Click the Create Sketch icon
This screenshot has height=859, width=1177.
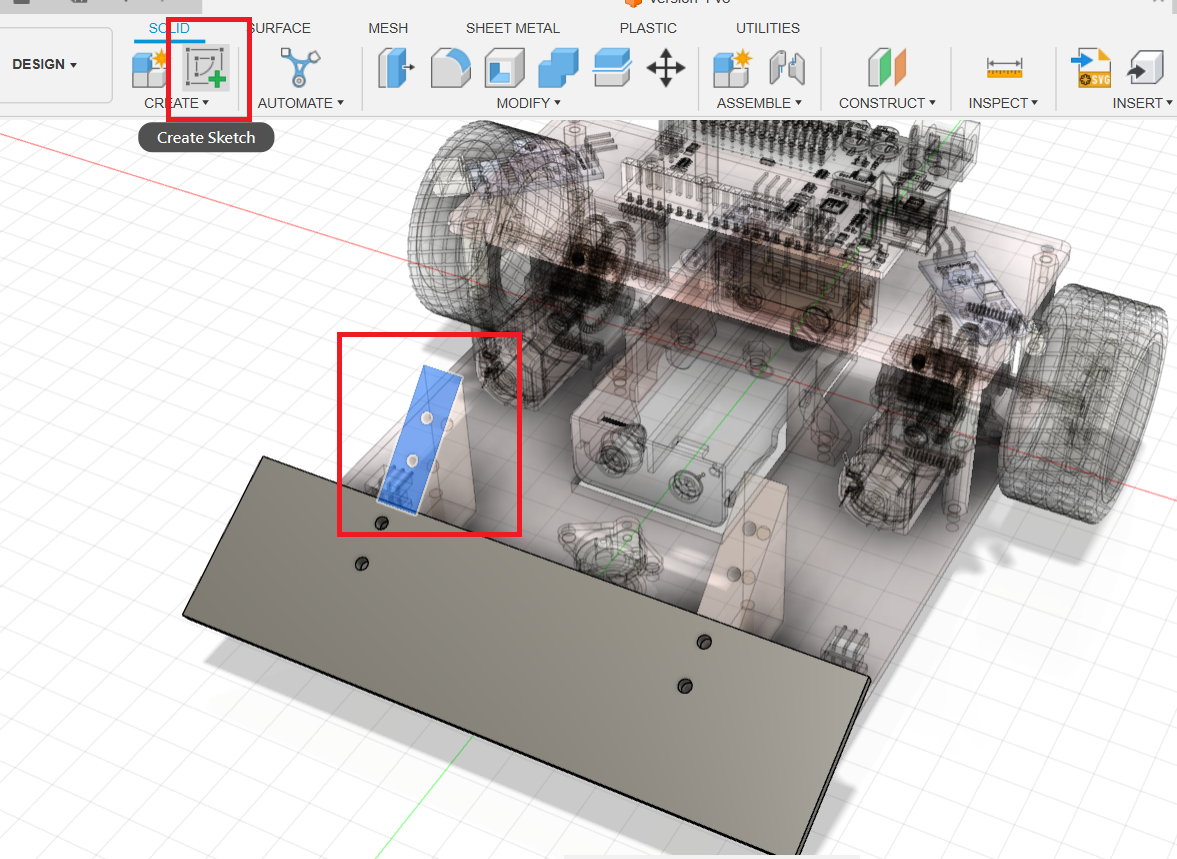tap(207, 68)
